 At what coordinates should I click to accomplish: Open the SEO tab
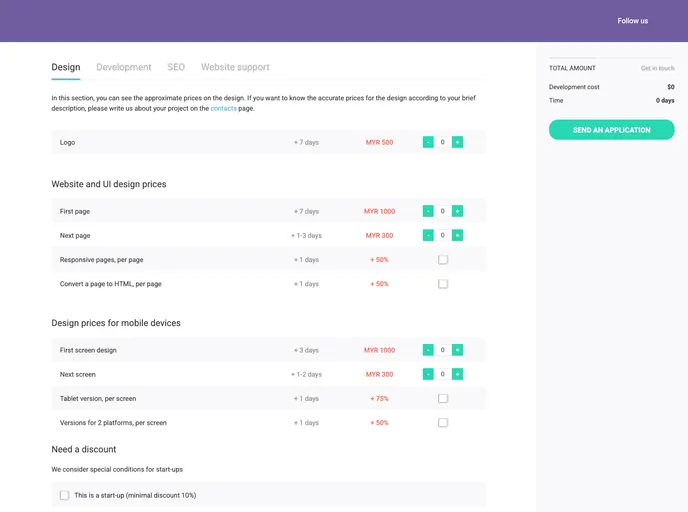176,67
